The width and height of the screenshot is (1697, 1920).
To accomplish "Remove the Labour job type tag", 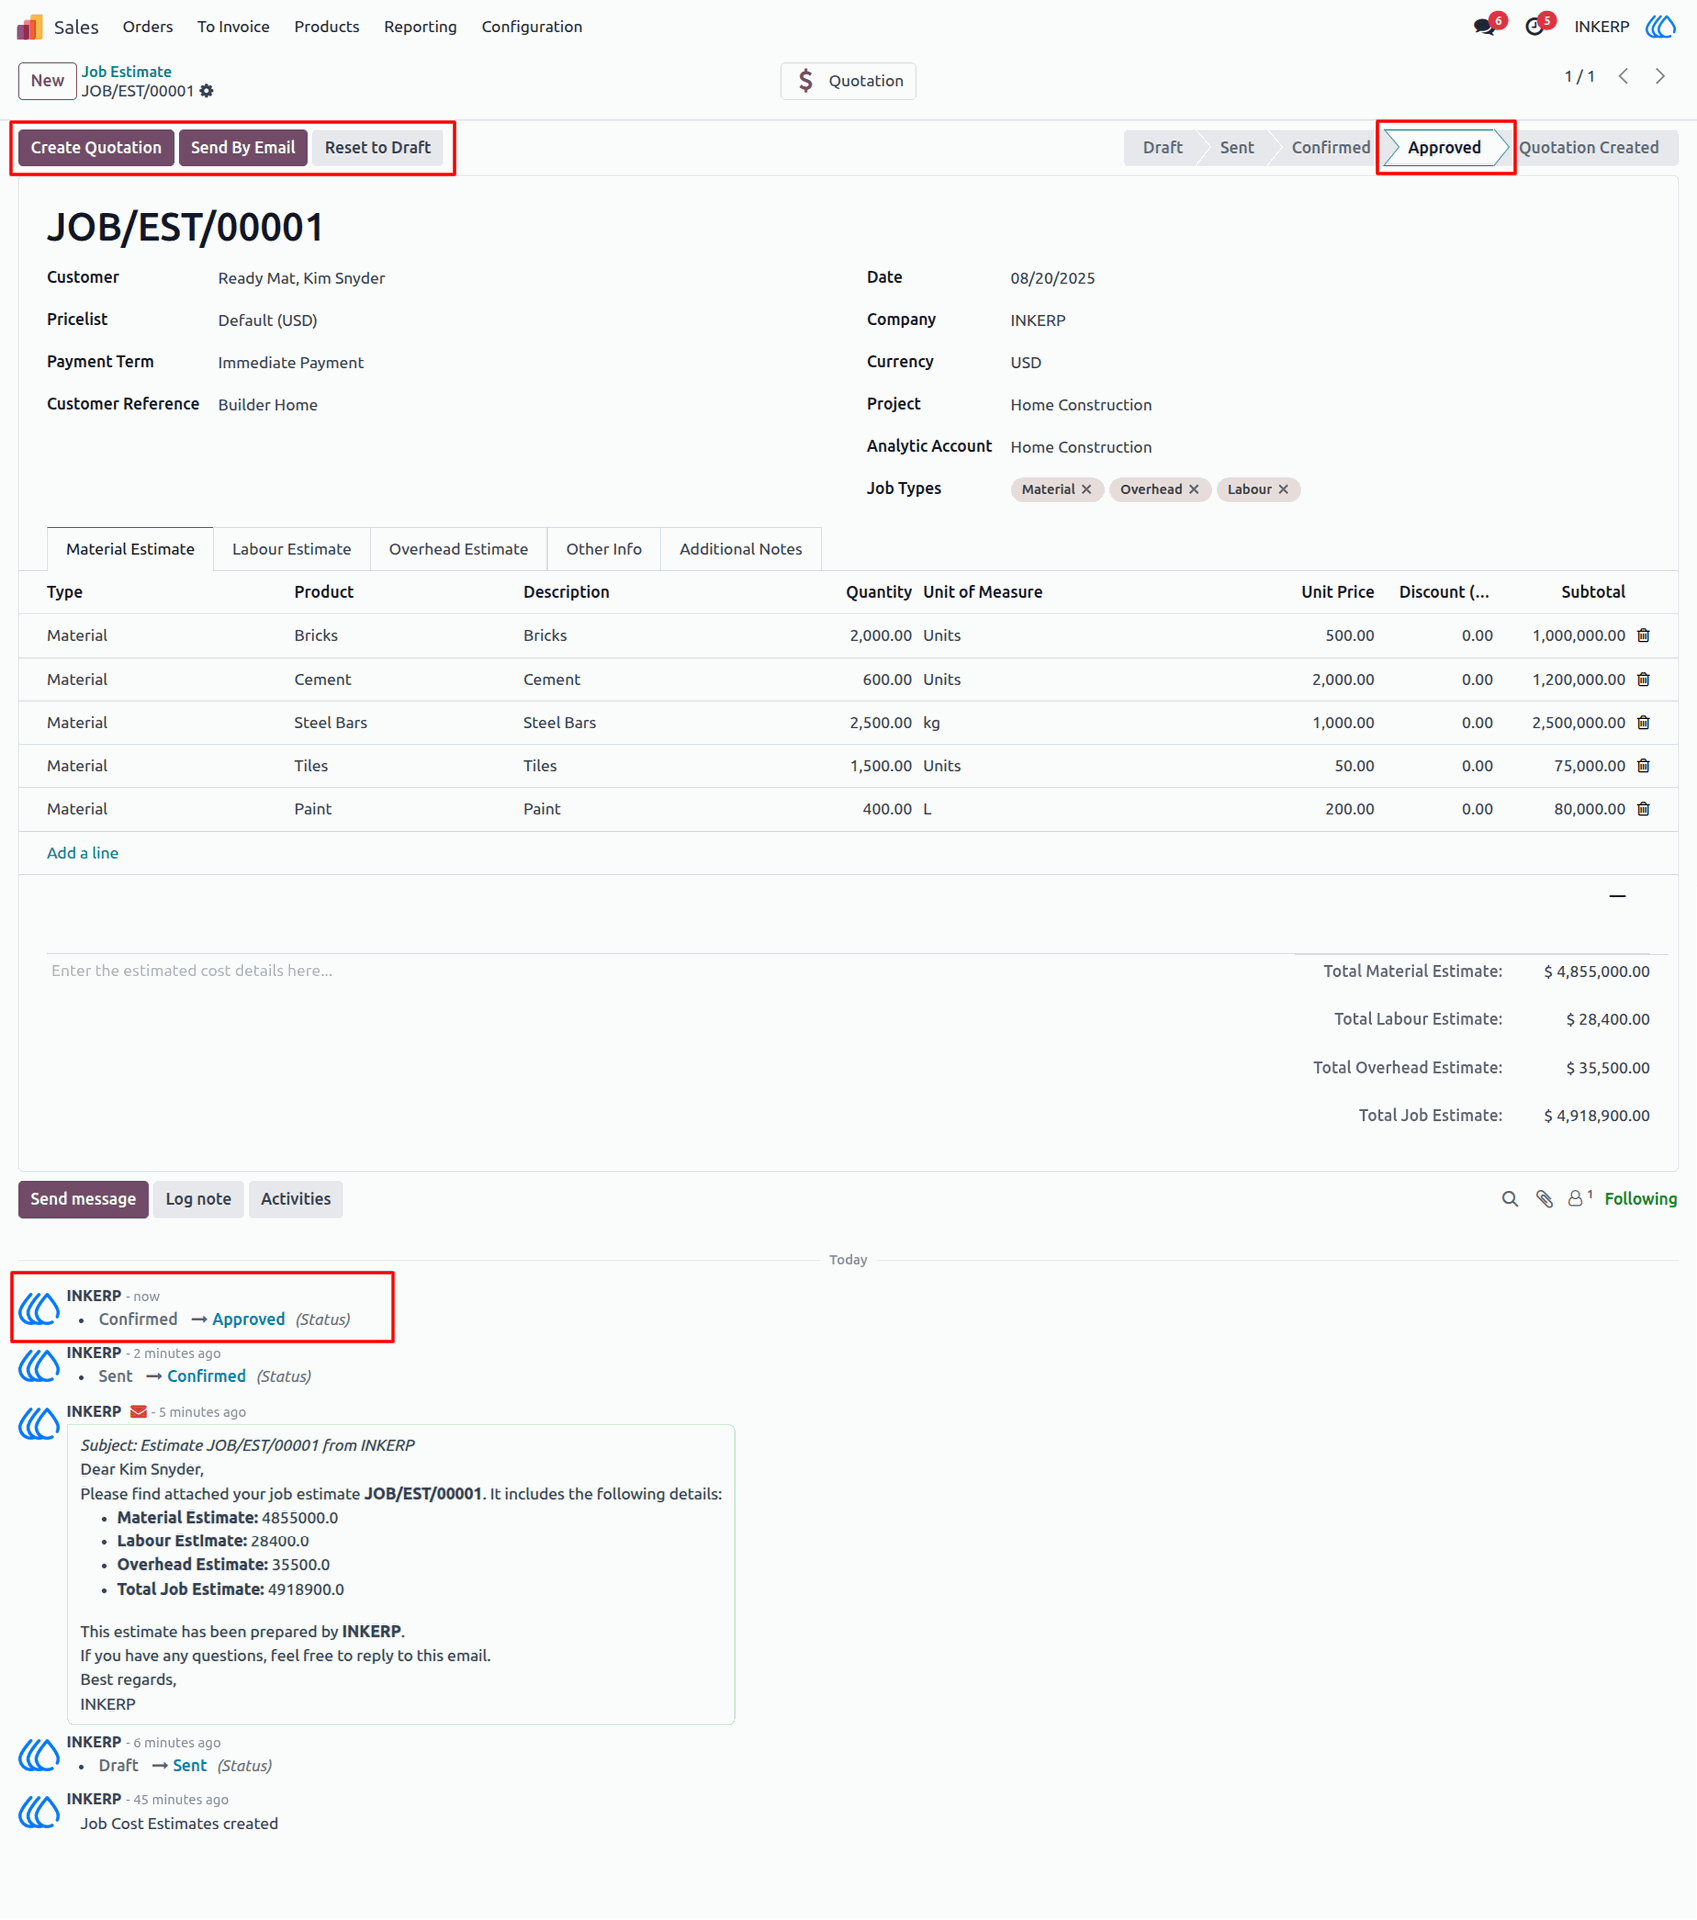I will pyautogui.click(x=1284, y=489).
